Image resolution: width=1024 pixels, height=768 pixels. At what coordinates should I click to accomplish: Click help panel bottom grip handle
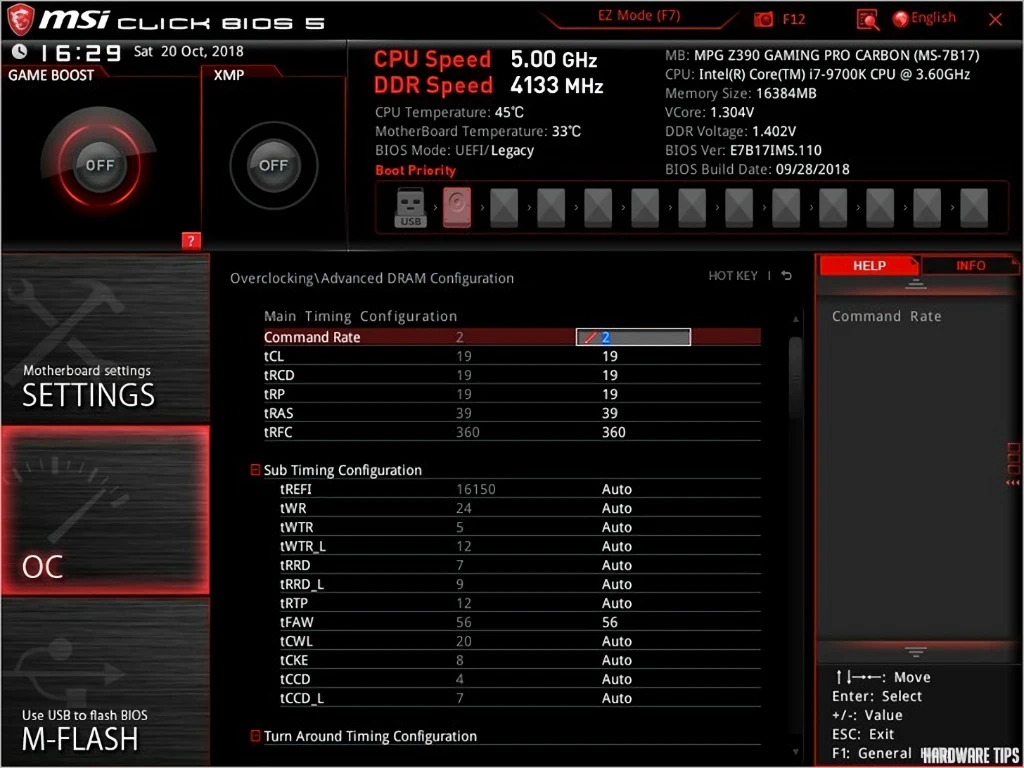click(916, 651)
